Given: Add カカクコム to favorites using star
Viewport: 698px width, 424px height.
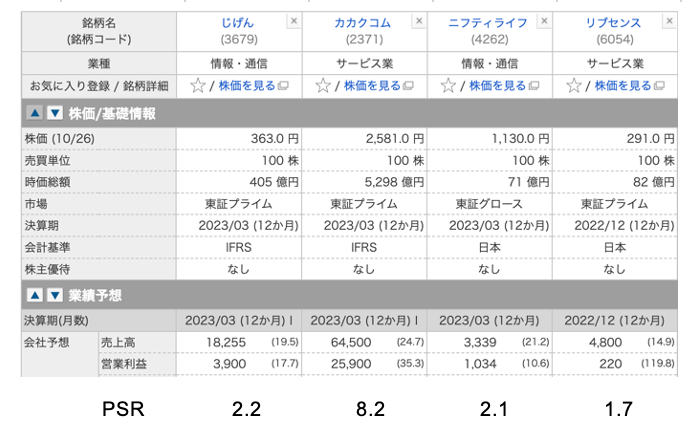Looking at the screenshot, I should click(323, 86).
